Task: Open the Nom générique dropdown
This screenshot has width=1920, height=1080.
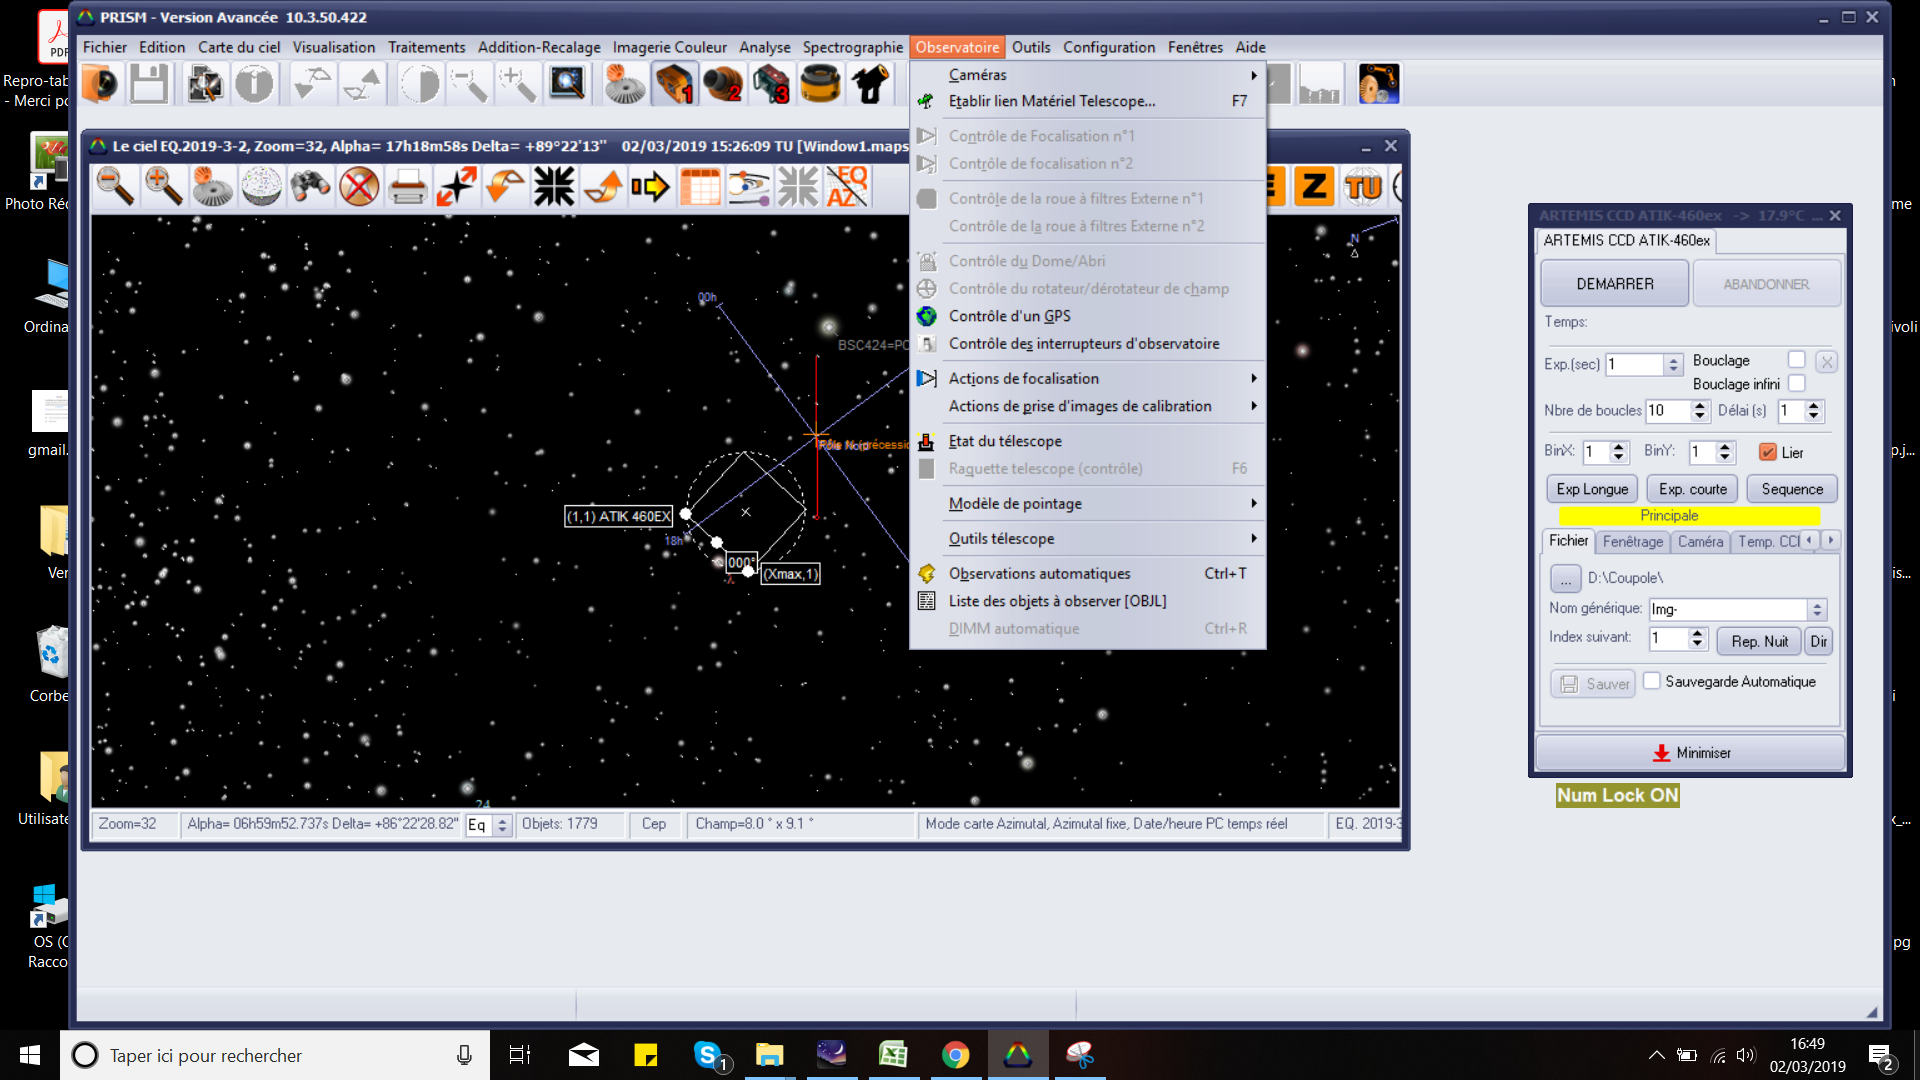Action: pyautogui.click(x=1817, y=609)
